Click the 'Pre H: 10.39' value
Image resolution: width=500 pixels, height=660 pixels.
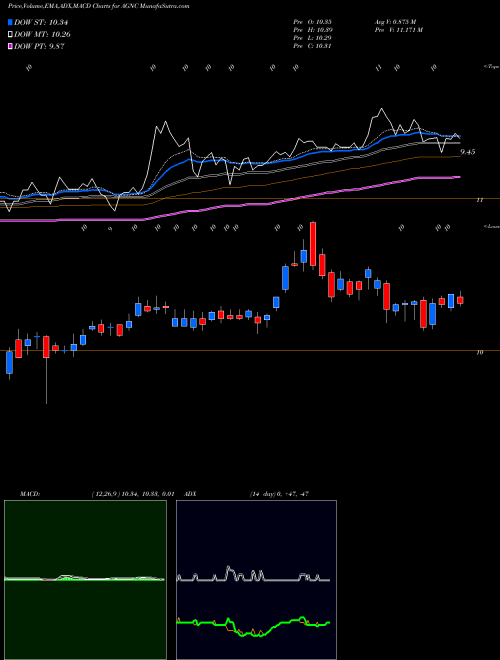(x=313, y=30)
